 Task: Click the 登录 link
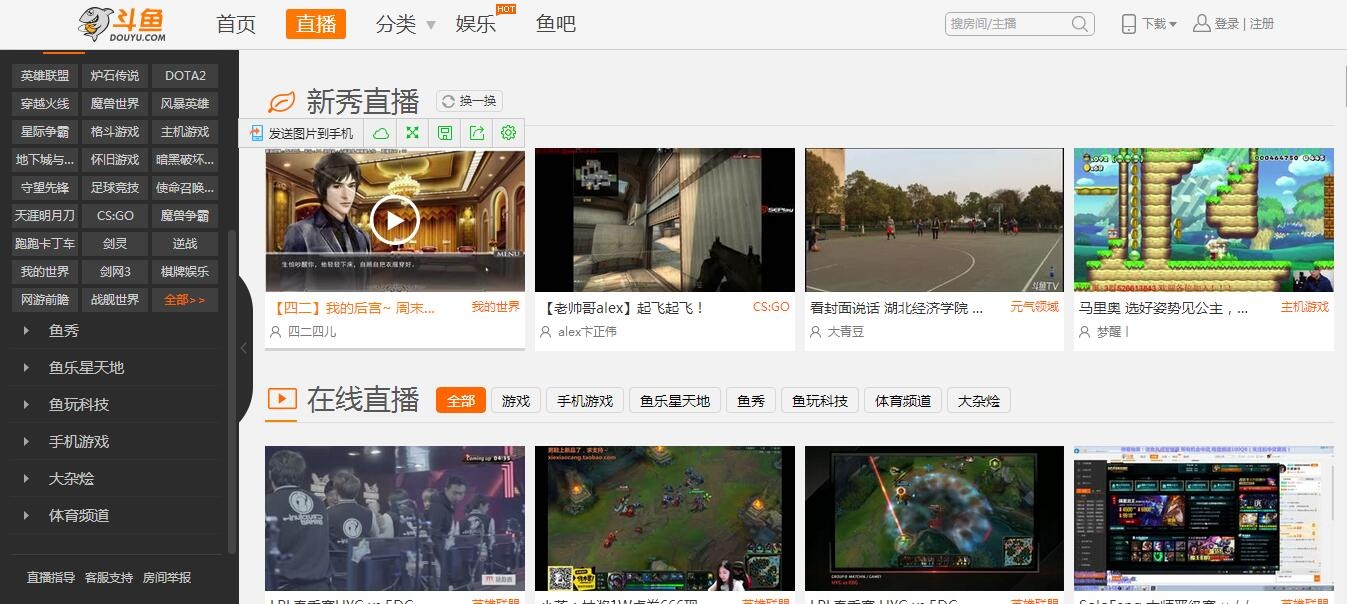(1226, 24)
